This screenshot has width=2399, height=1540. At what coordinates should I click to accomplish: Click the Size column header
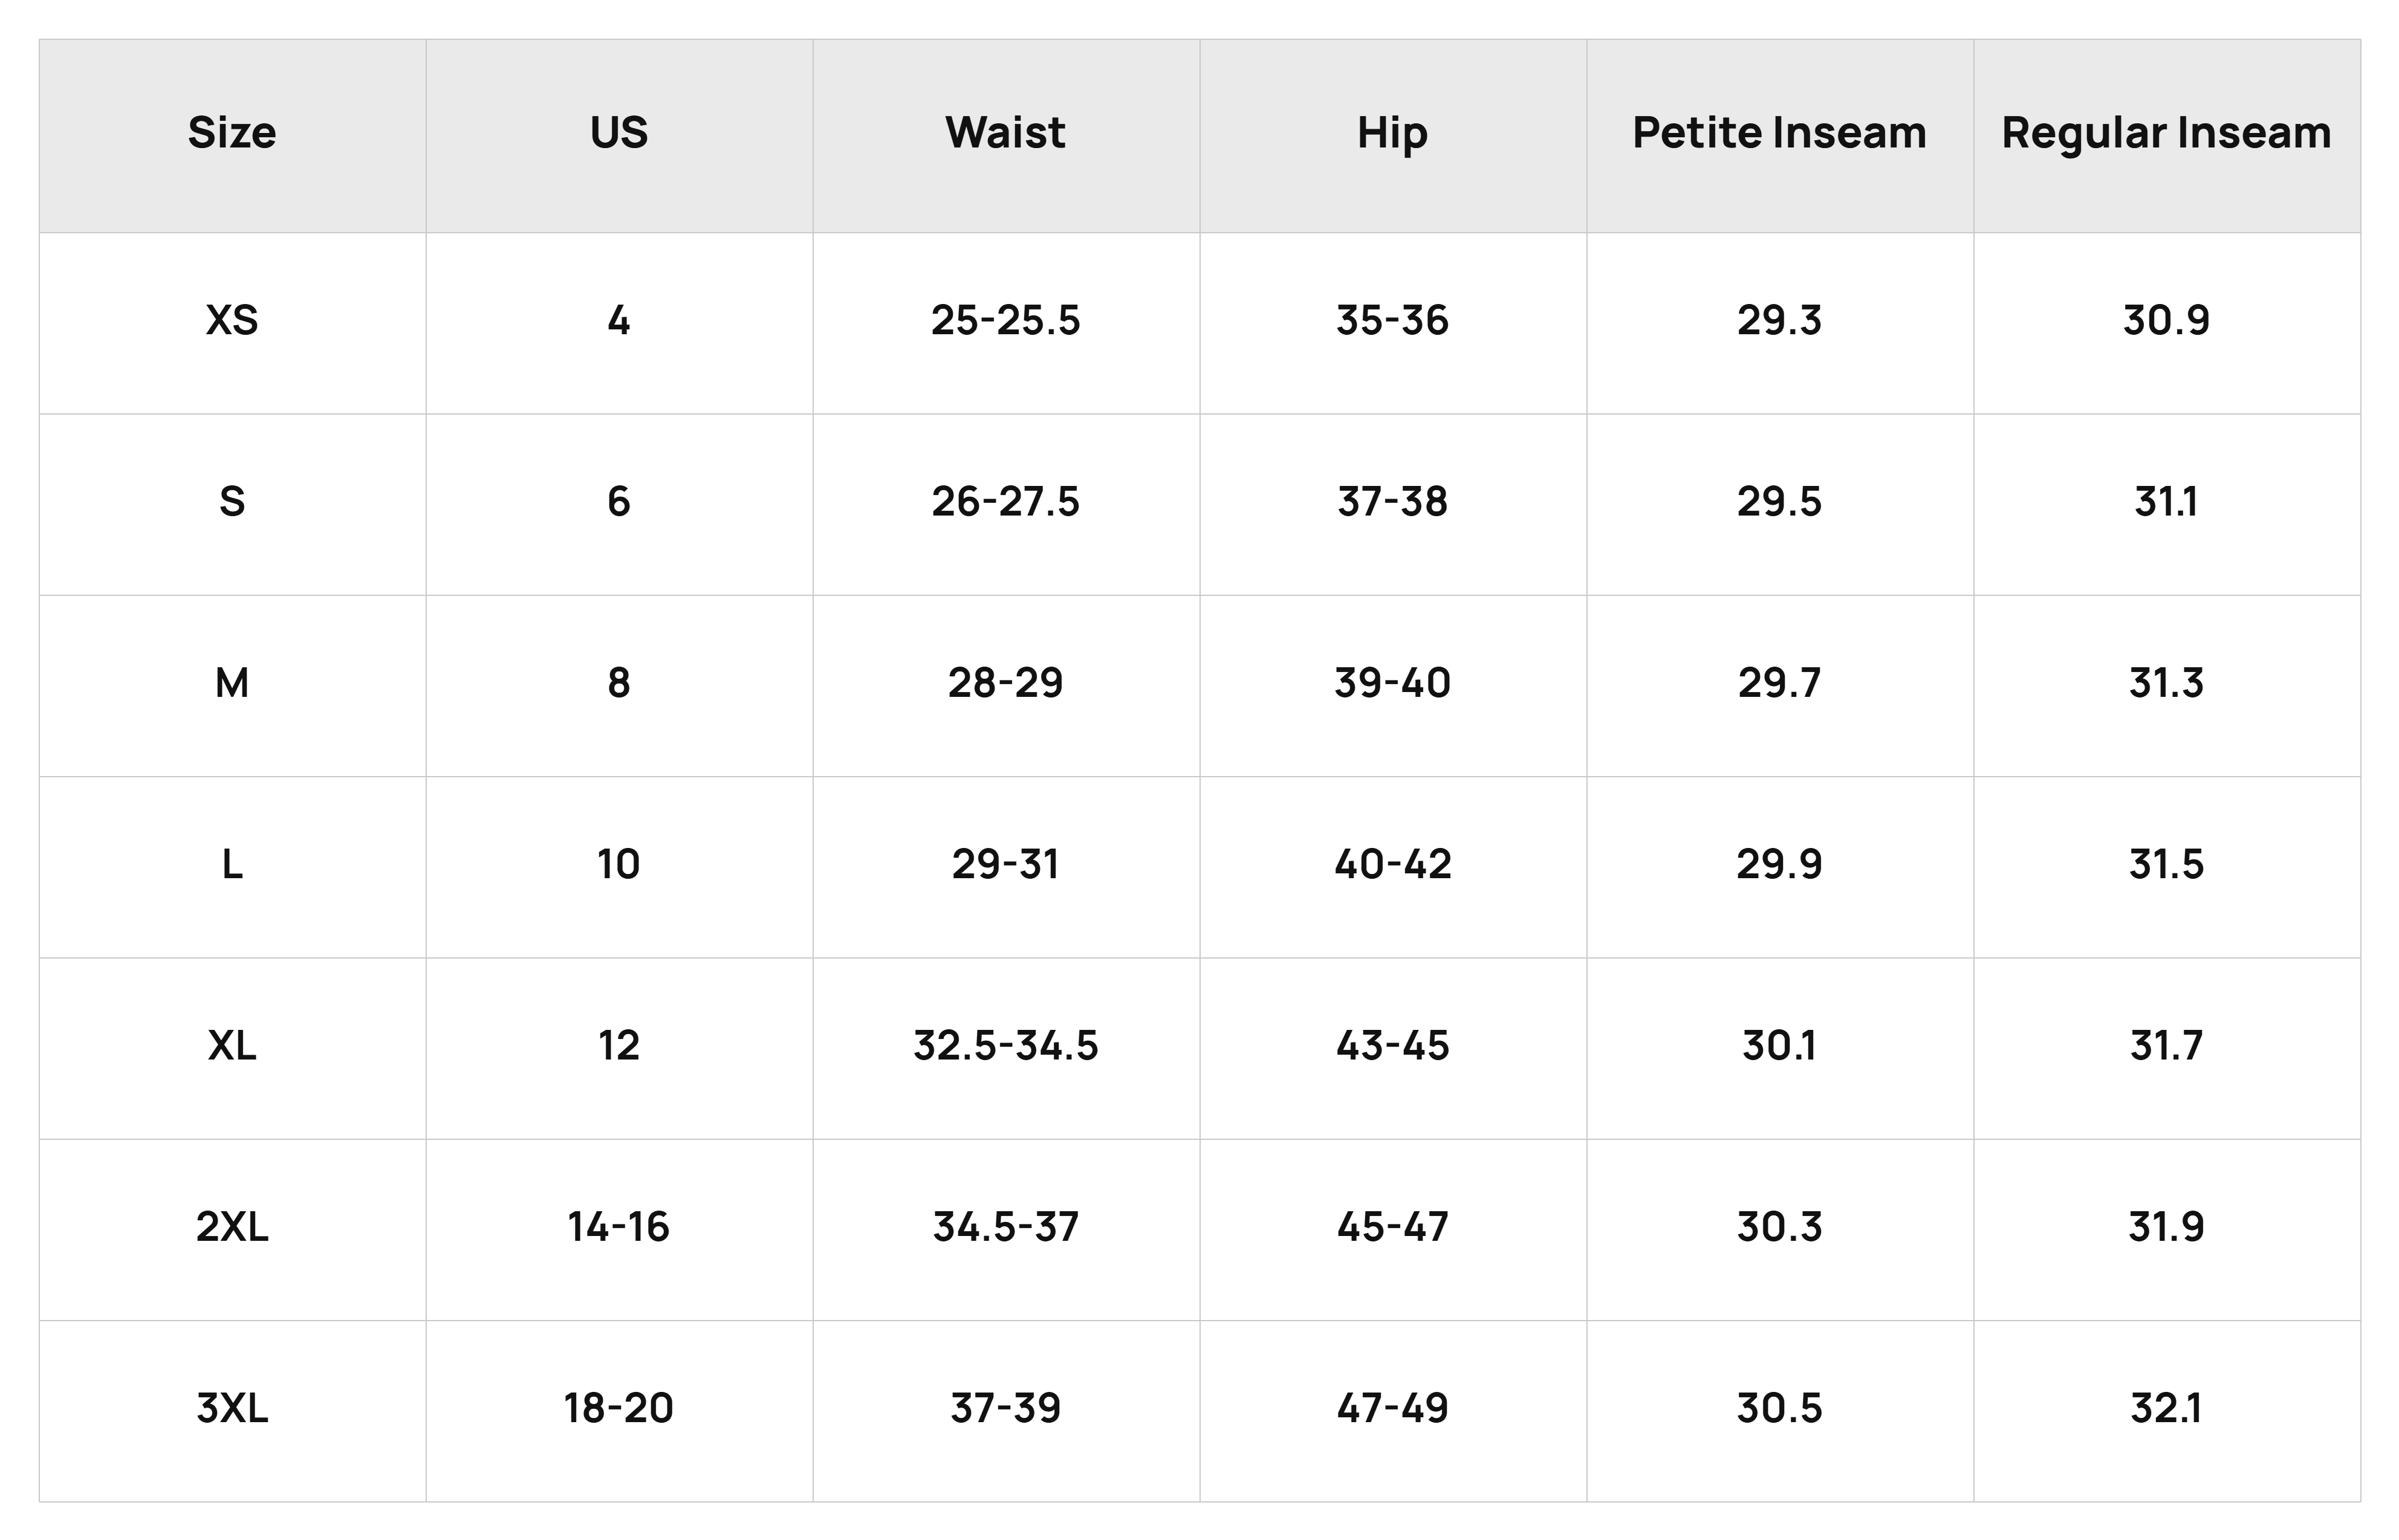pos(232,133)
